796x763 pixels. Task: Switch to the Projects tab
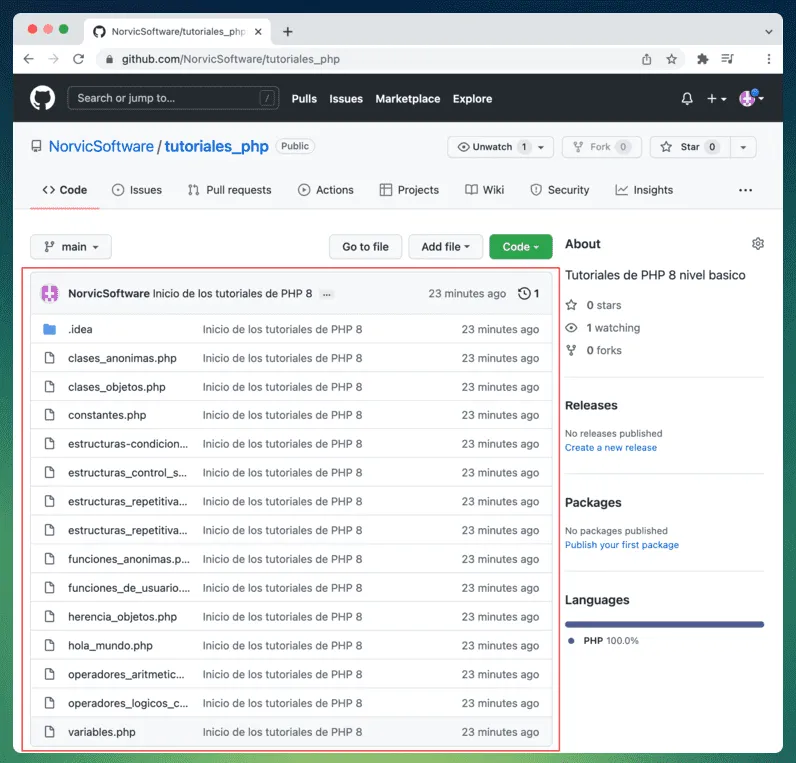409,190
